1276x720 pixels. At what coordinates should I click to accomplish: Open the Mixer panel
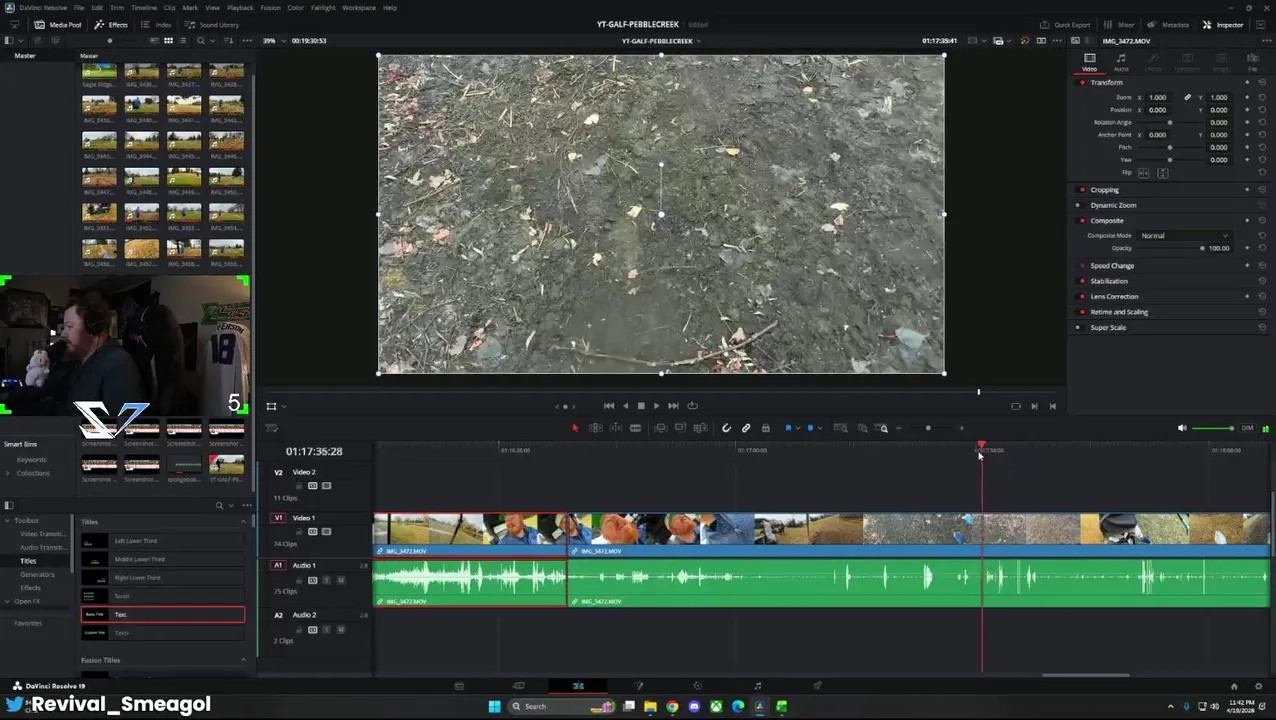pos(1121,25)
